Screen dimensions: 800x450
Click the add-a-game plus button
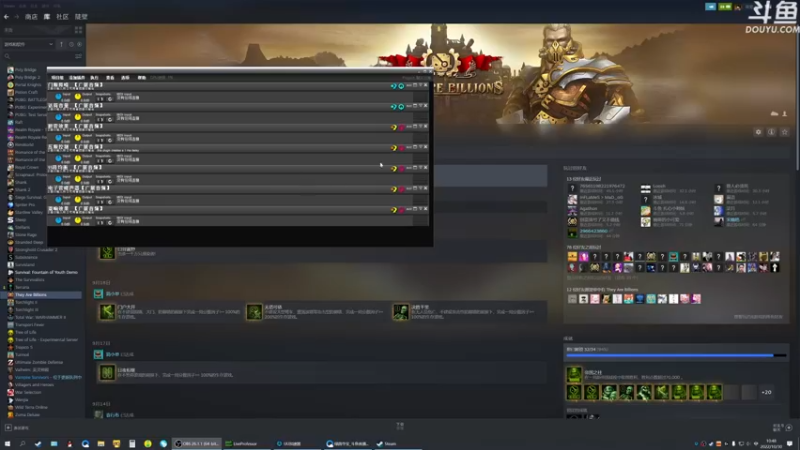[x=8, y=428]
